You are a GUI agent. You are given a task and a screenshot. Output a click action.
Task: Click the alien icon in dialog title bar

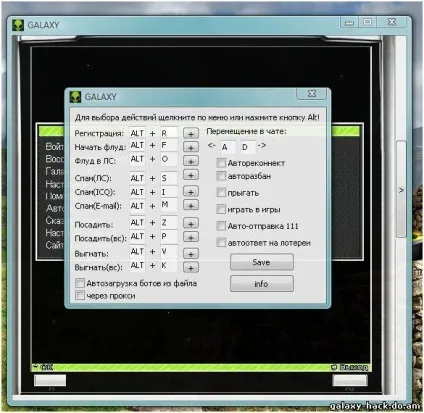pos(75,97)
